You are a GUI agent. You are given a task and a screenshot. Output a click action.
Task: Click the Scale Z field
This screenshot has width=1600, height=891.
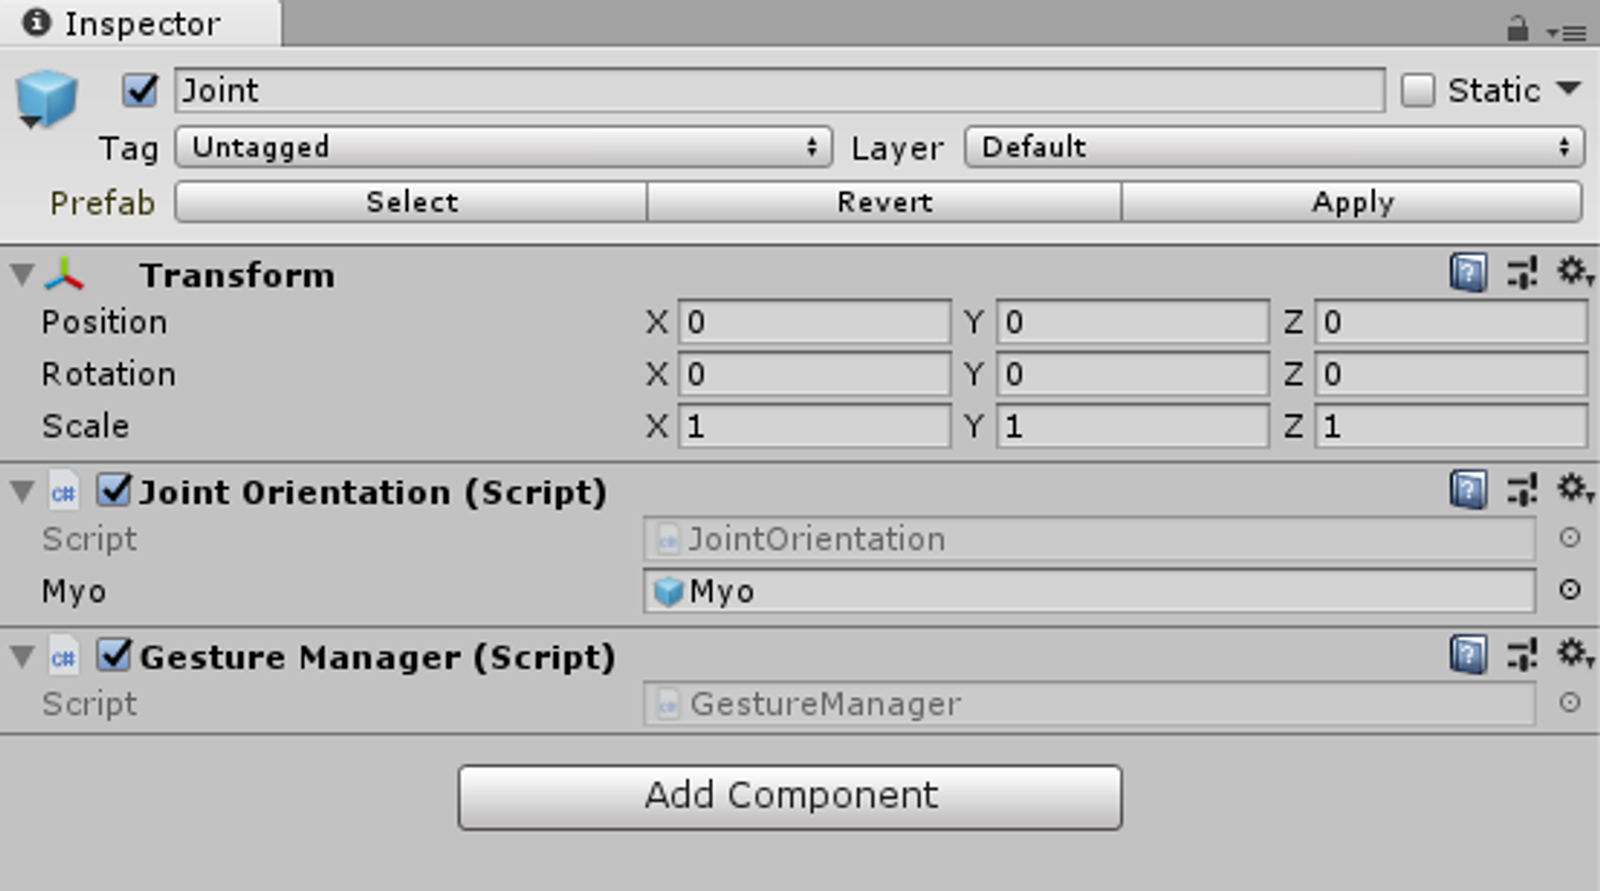tap(1450, 426)
